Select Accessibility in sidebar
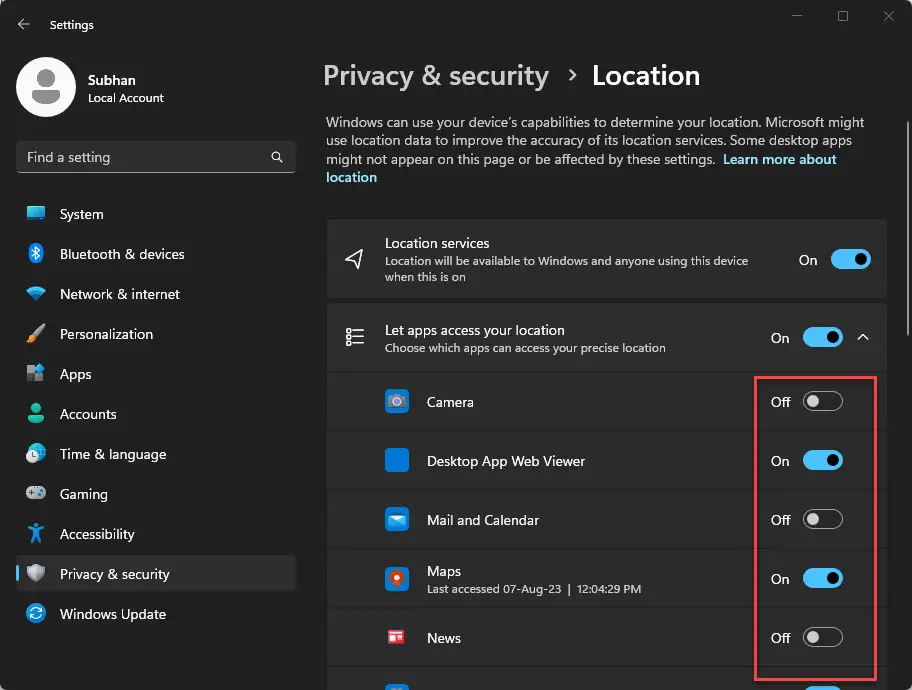912x690 pixels. point(156,533)
